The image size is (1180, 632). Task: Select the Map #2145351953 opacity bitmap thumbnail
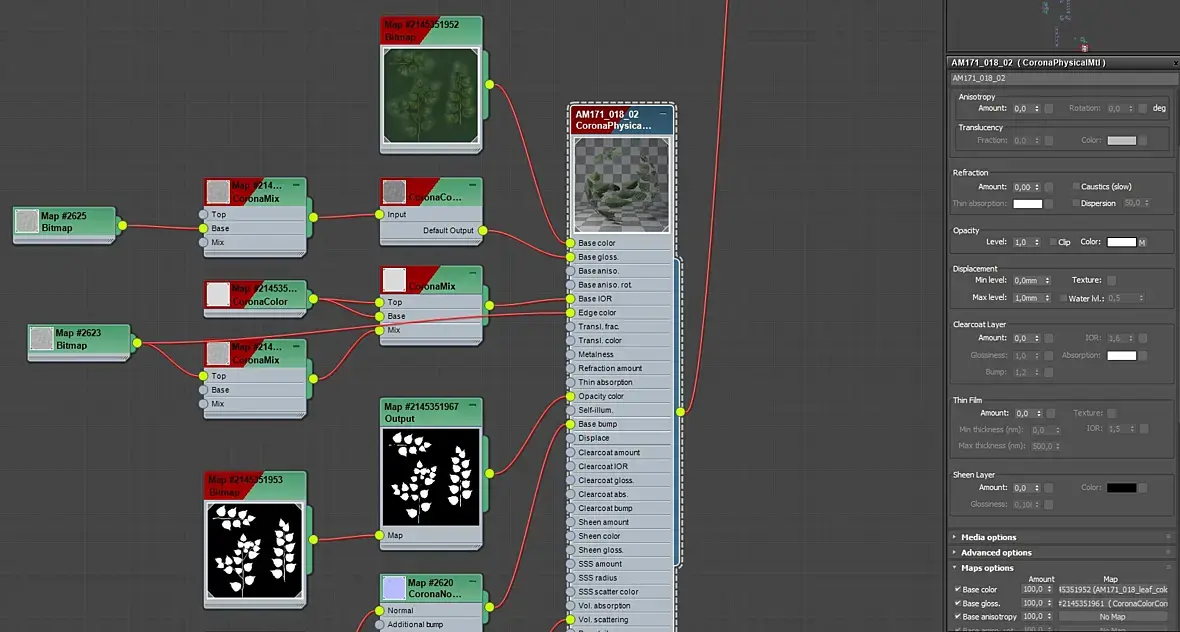(x=254, y=551)
